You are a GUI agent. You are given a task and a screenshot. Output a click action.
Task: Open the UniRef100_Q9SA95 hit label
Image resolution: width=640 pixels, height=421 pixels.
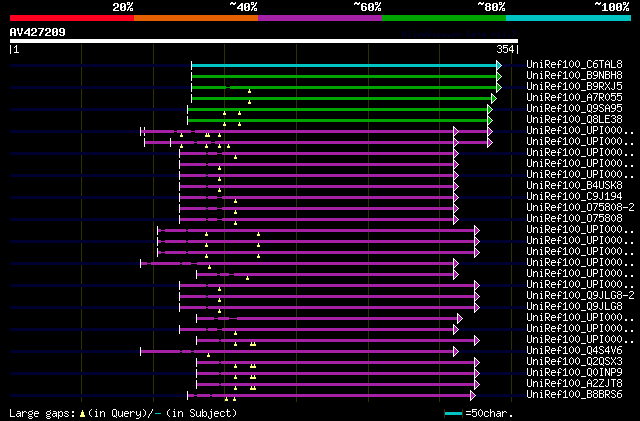574,108
